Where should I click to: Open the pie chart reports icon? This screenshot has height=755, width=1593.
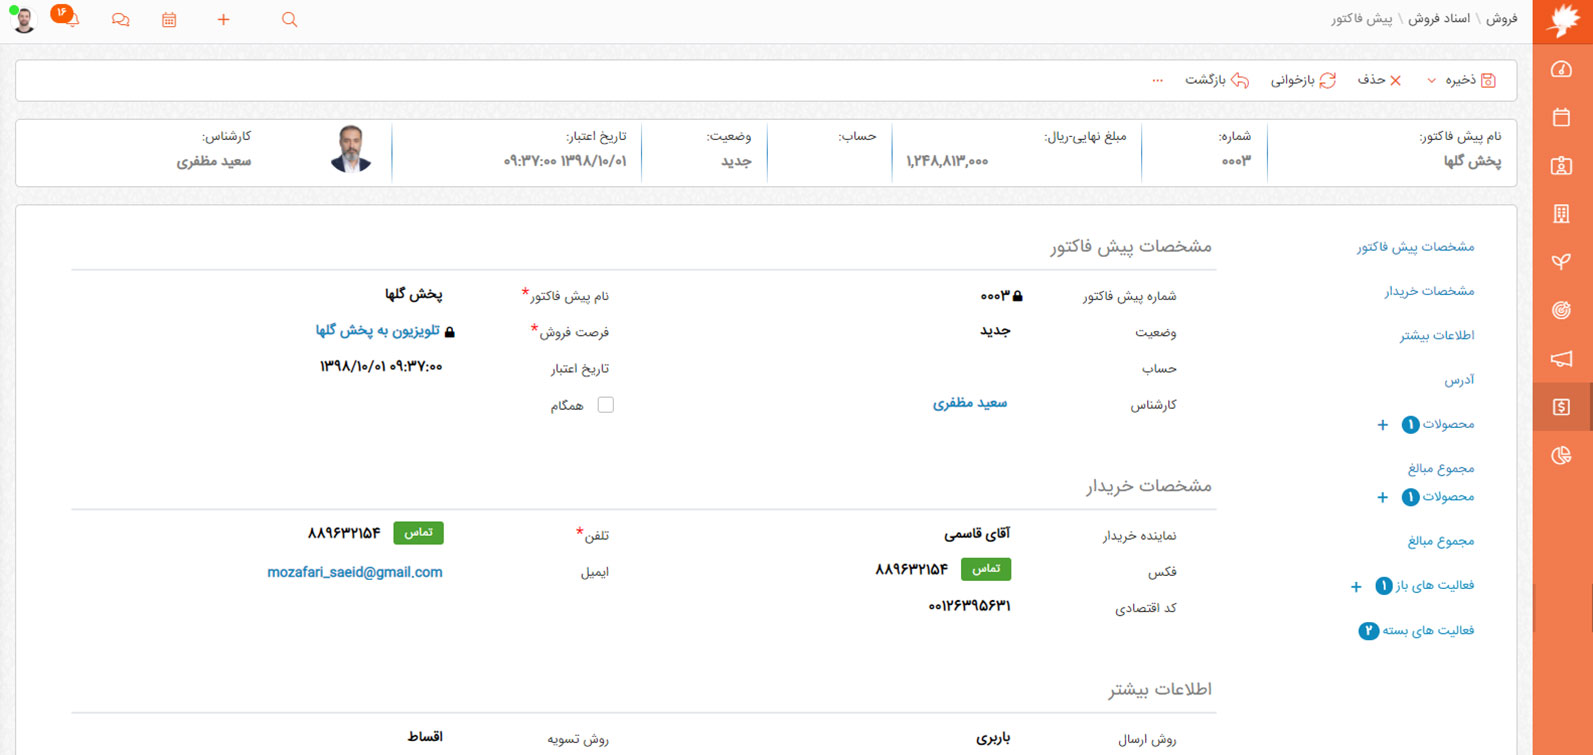click(x=1561, y=456)
